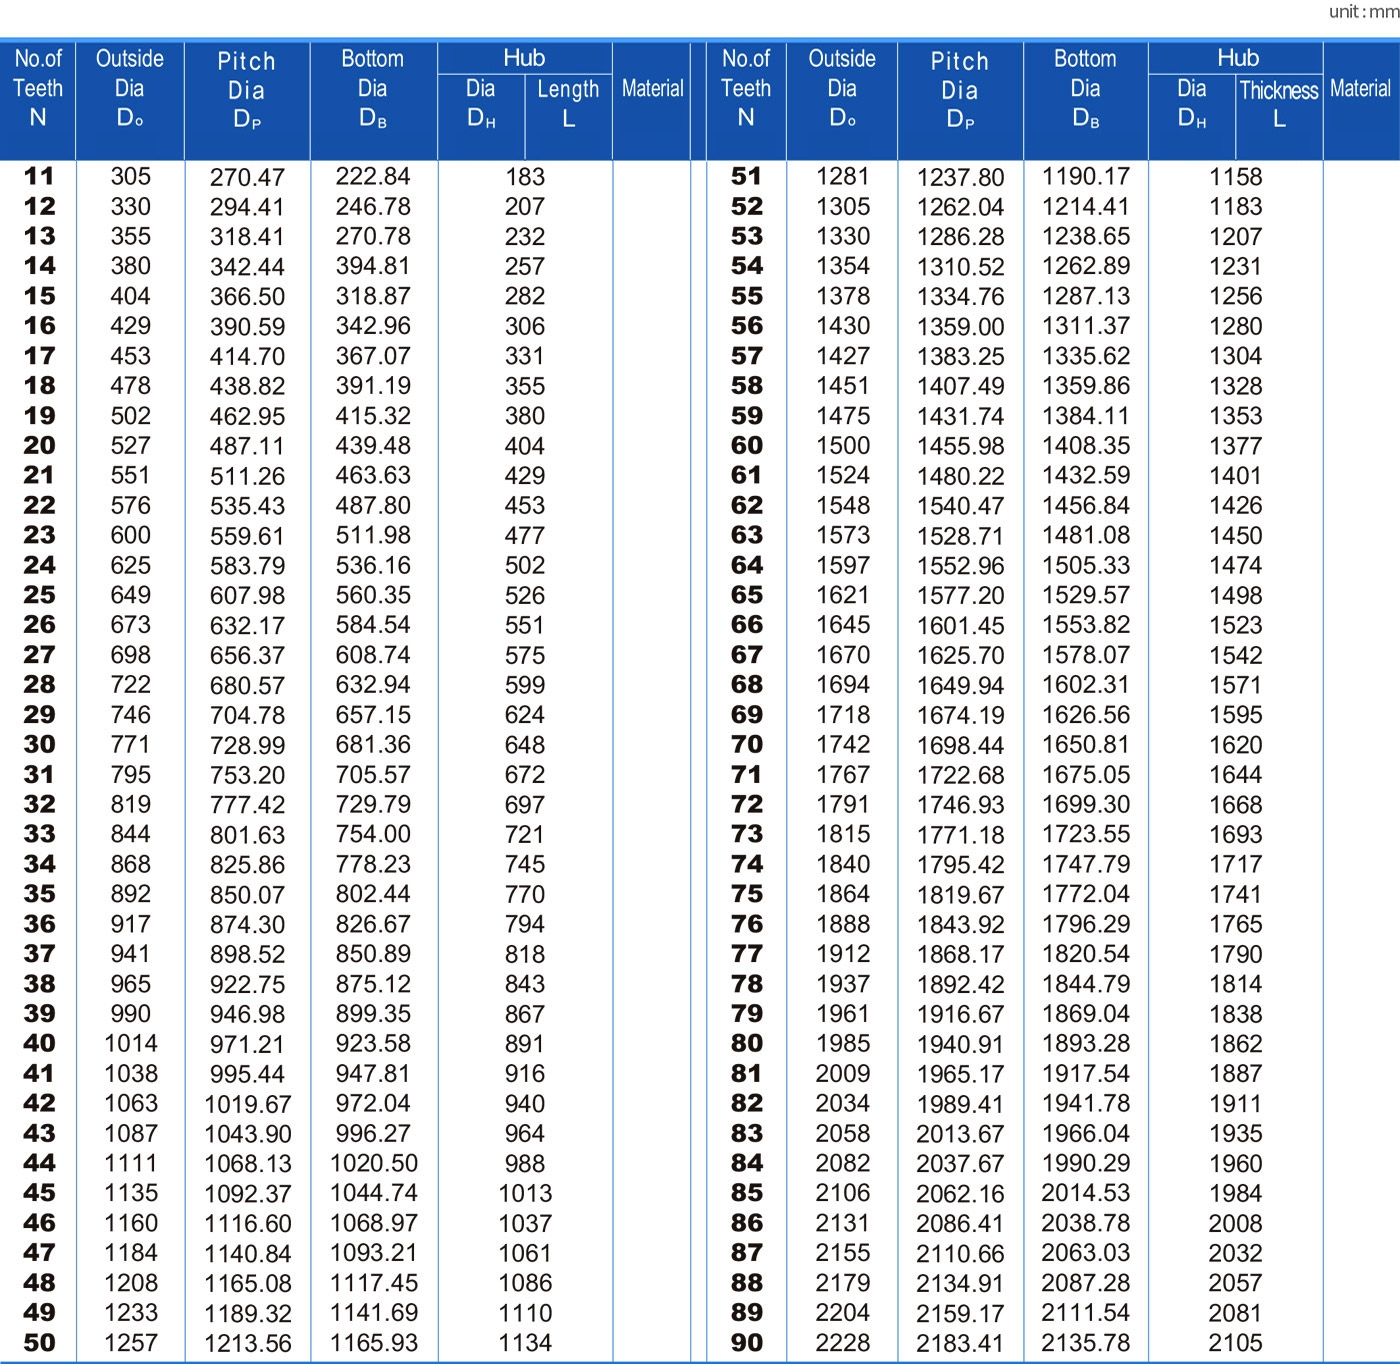The image size is (1400, 1364).
Task: Click the 'No.of Teeth N' column header
Action: click(40, 88)
